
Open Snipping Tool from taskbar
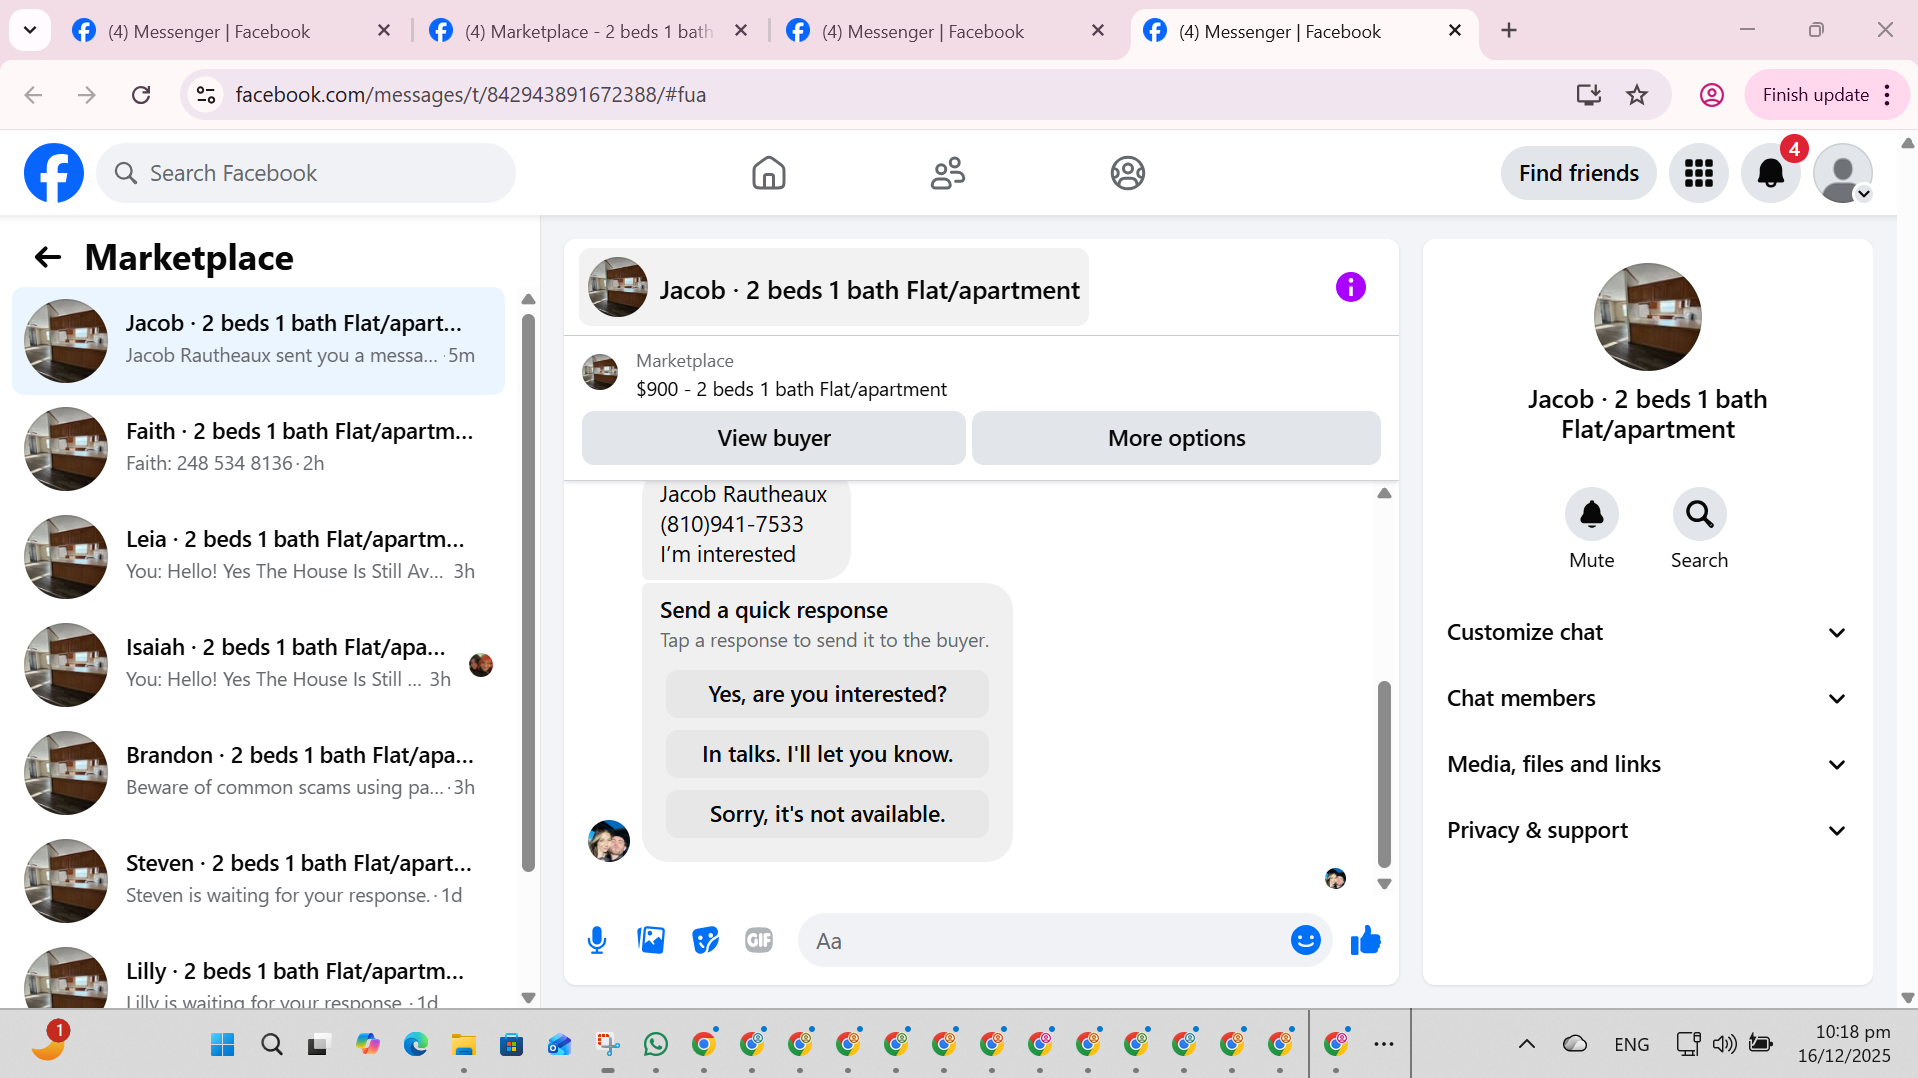(x=608, y=1045)
